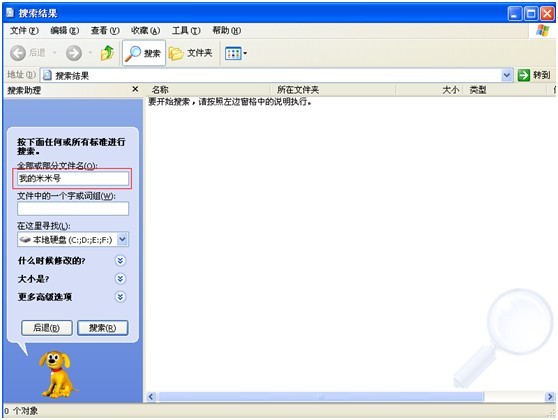The image size is (558, 420).
Task: Expand the 更多高级选项 section
Action: coord(120,296)
